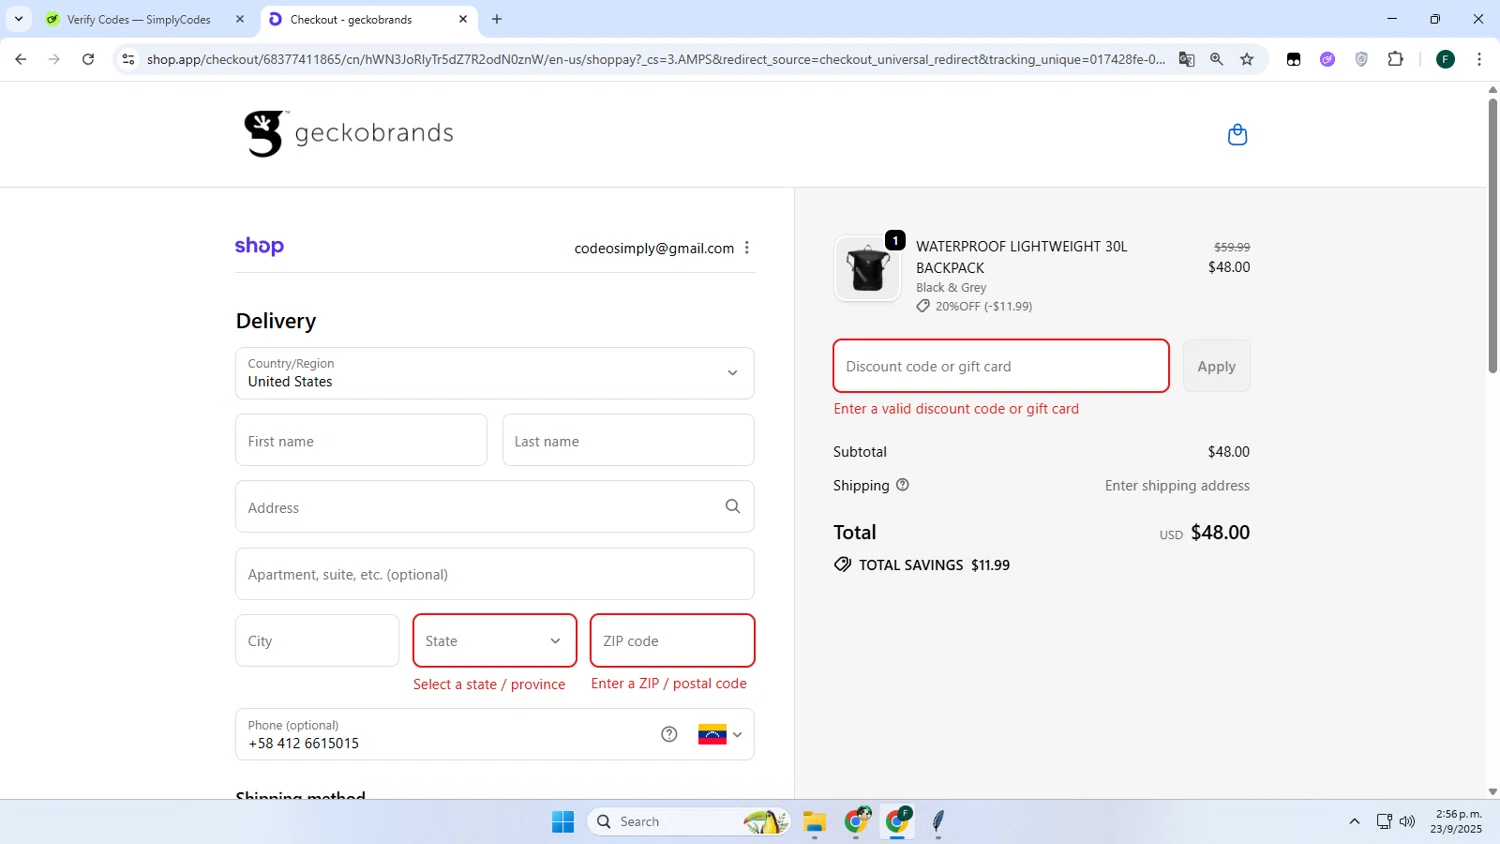Click the Discount code or gift card field

pyautogui.click(x=1001, y=366)
